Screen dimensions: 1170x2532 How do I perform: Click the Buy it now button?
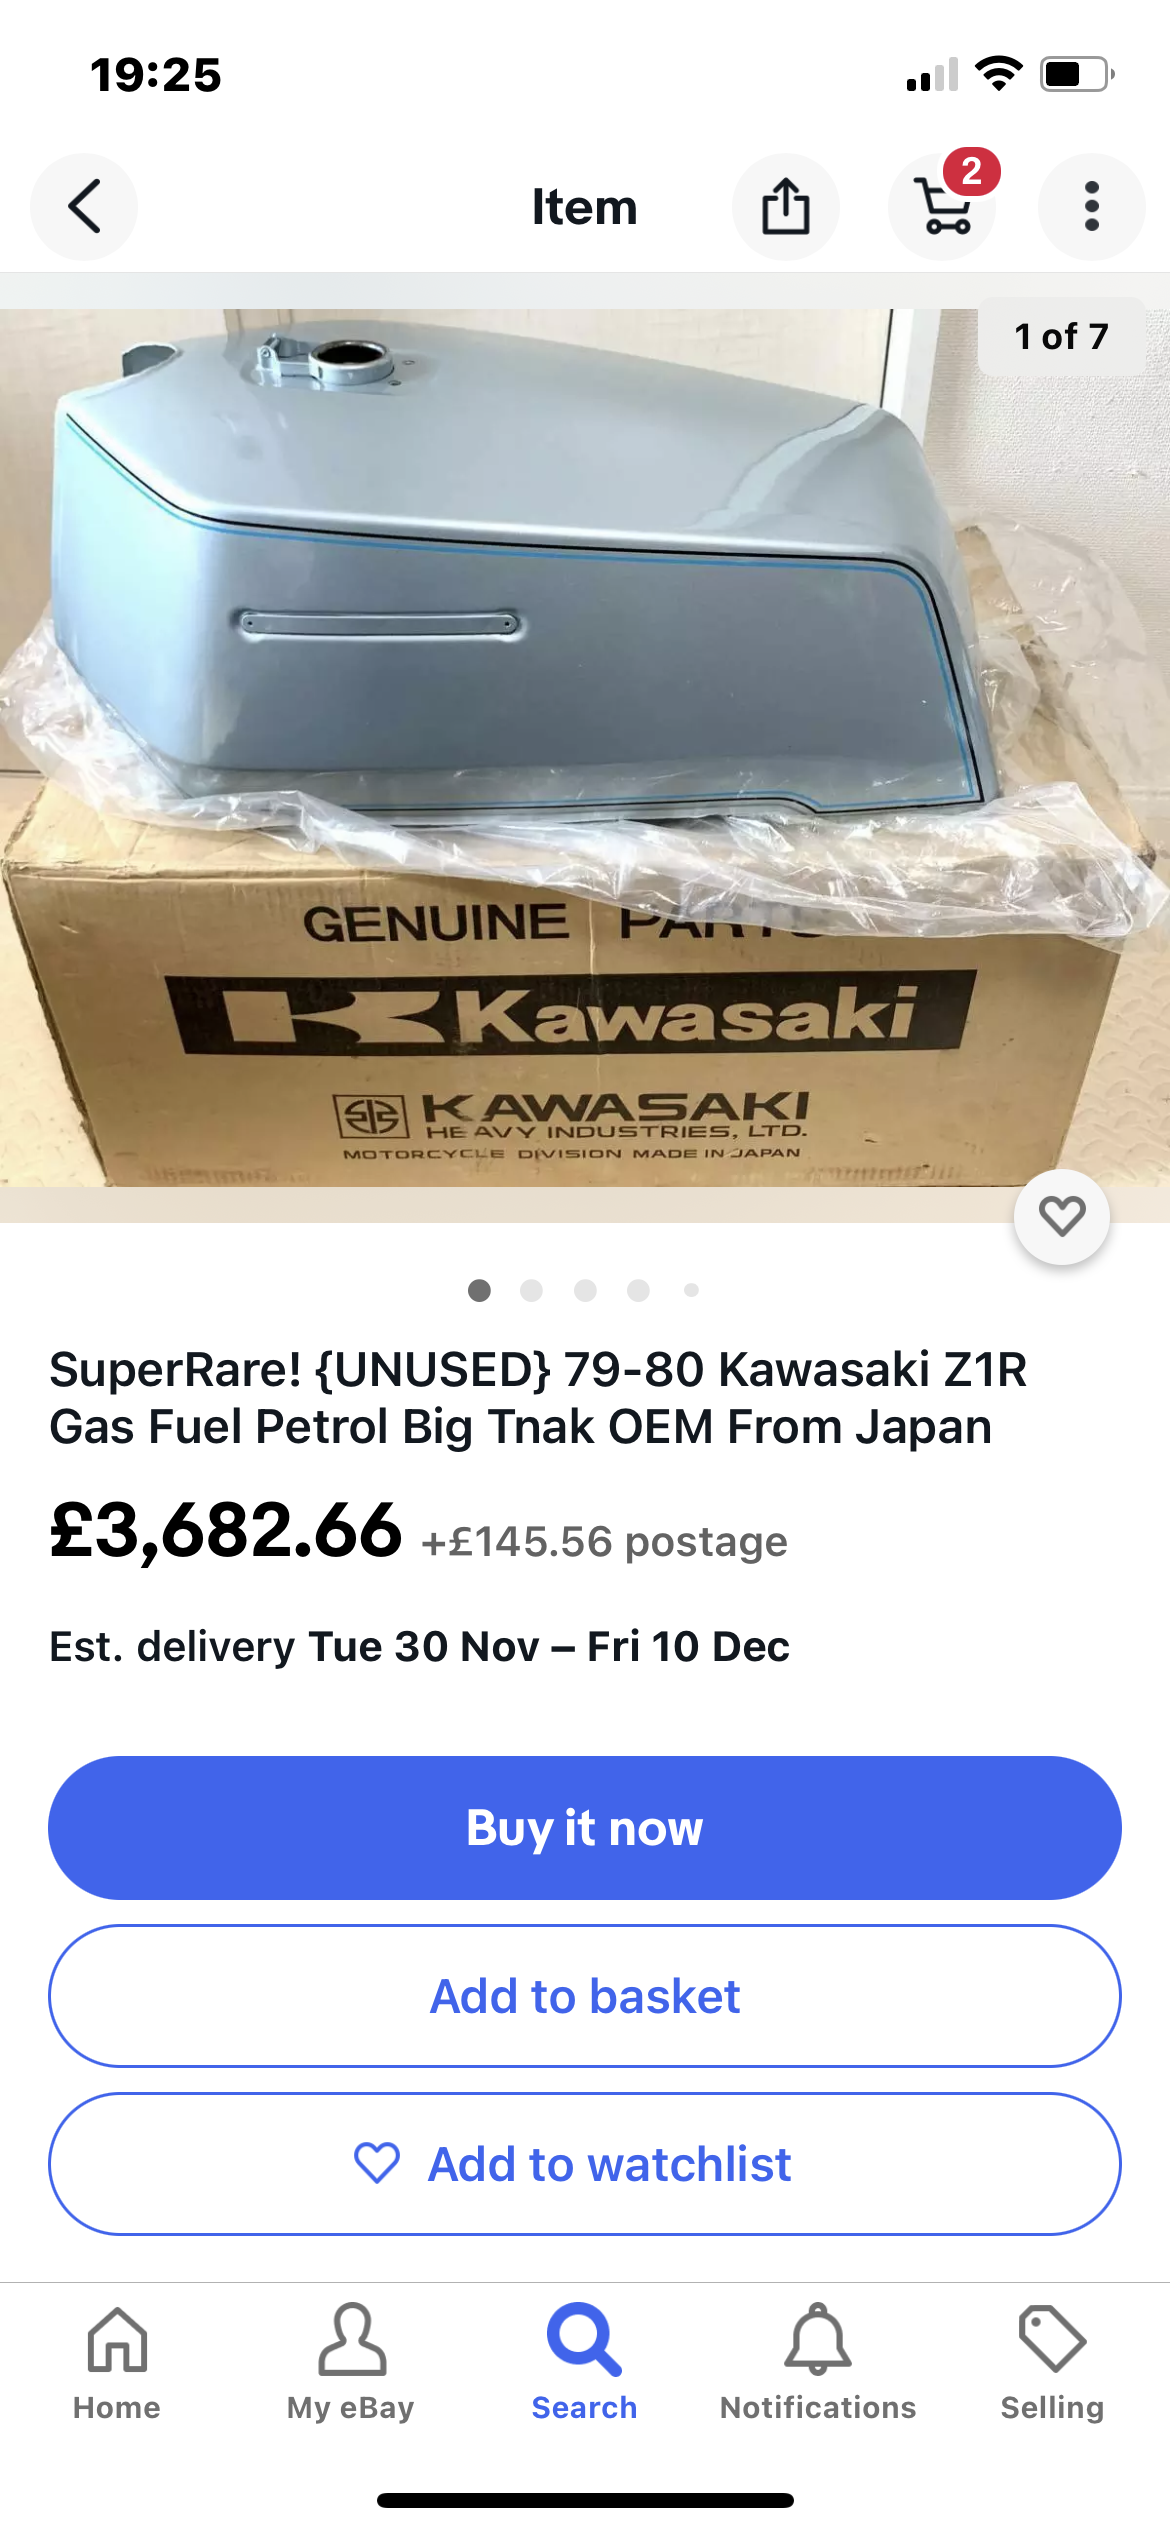585,1828
